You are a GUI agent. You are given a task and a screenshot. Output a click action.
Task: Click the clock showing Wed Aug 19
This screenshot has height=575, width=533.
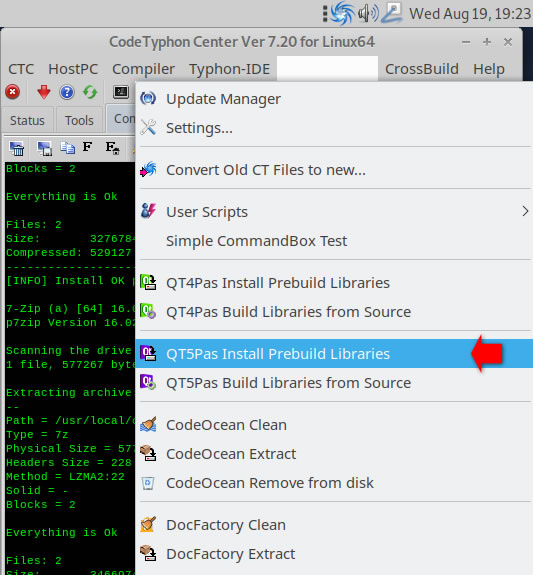click(470, 14)
